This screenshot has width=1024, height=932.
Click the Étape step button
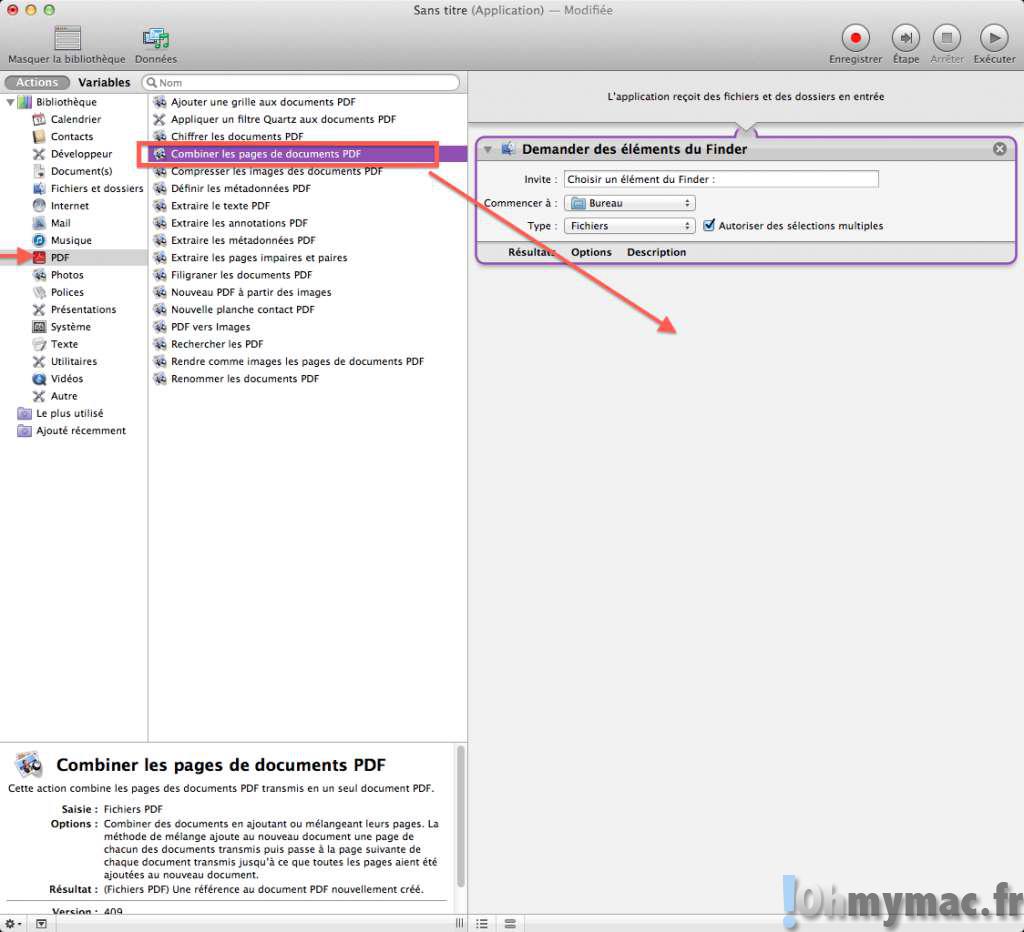pyautogui.click(x=905, y=38)
